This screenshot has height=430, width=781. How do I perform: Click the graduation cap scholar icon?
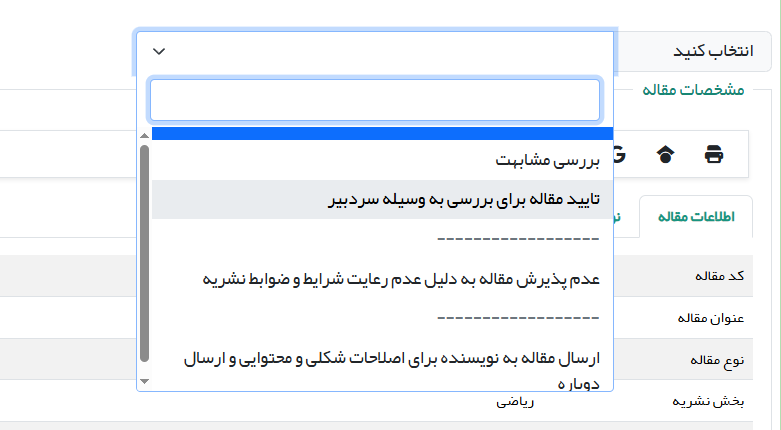point(665,155)
